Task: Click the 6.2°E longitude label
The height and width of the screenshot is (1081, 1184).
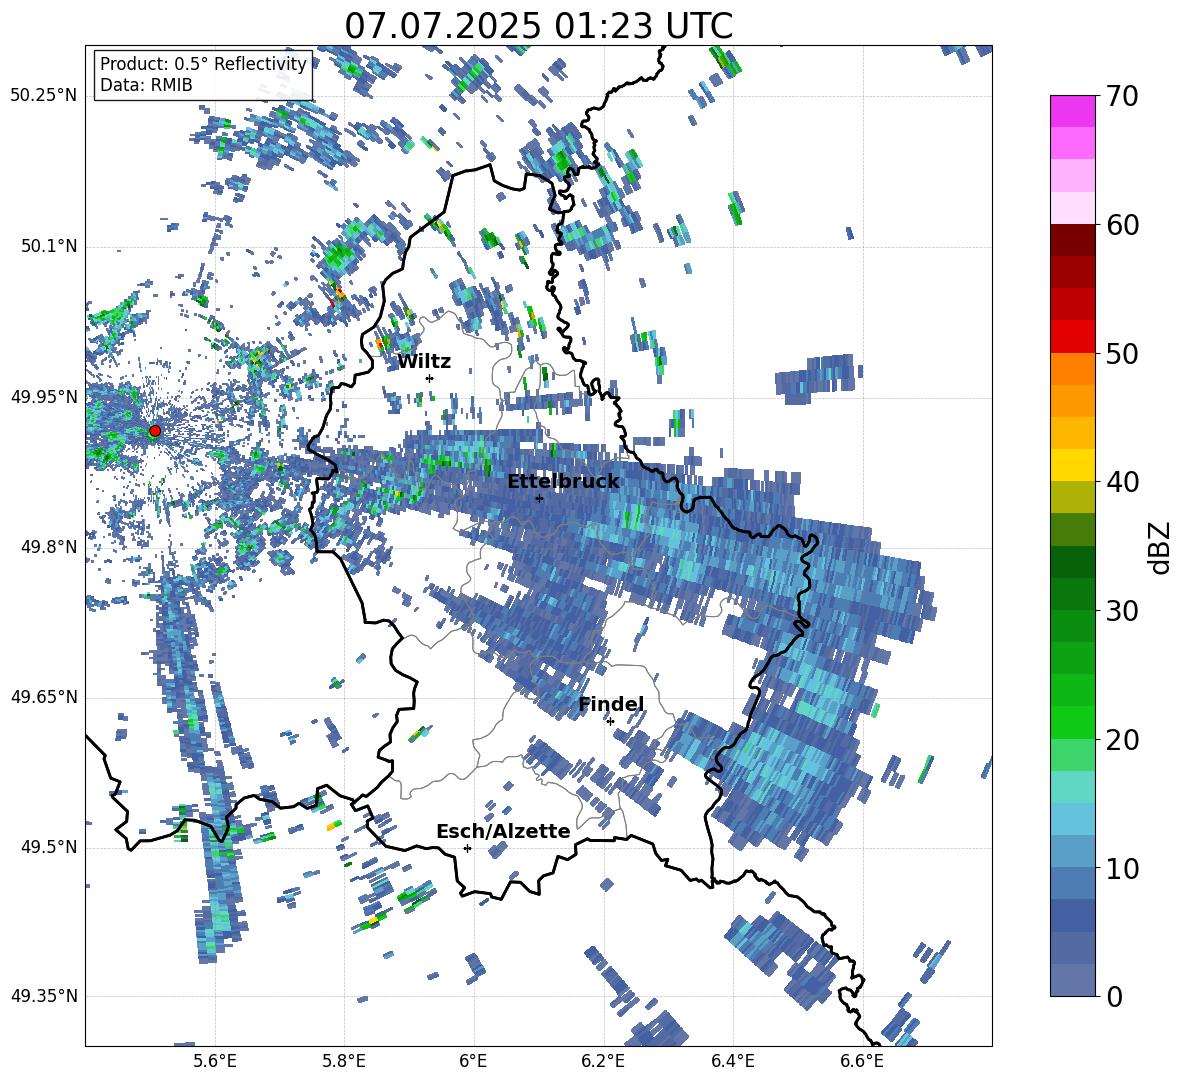Action: (x=603, y=1061)
